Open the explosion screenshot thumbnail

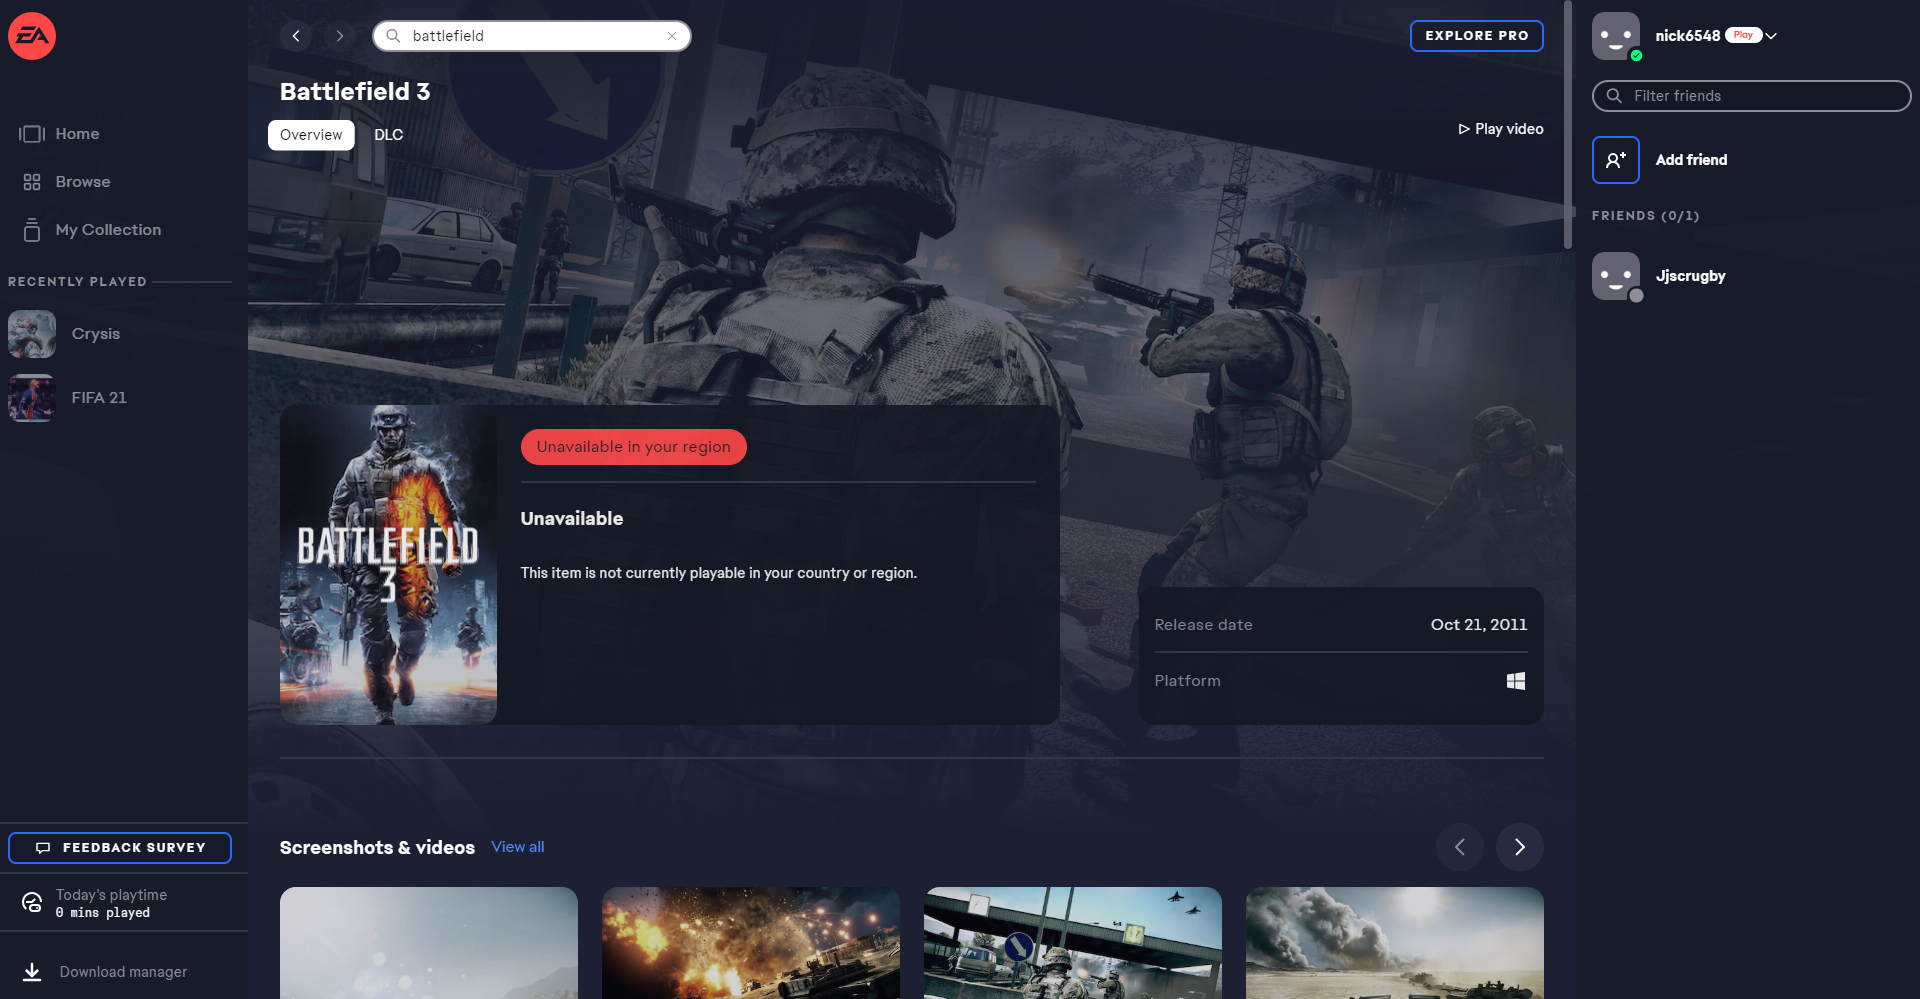750,942
